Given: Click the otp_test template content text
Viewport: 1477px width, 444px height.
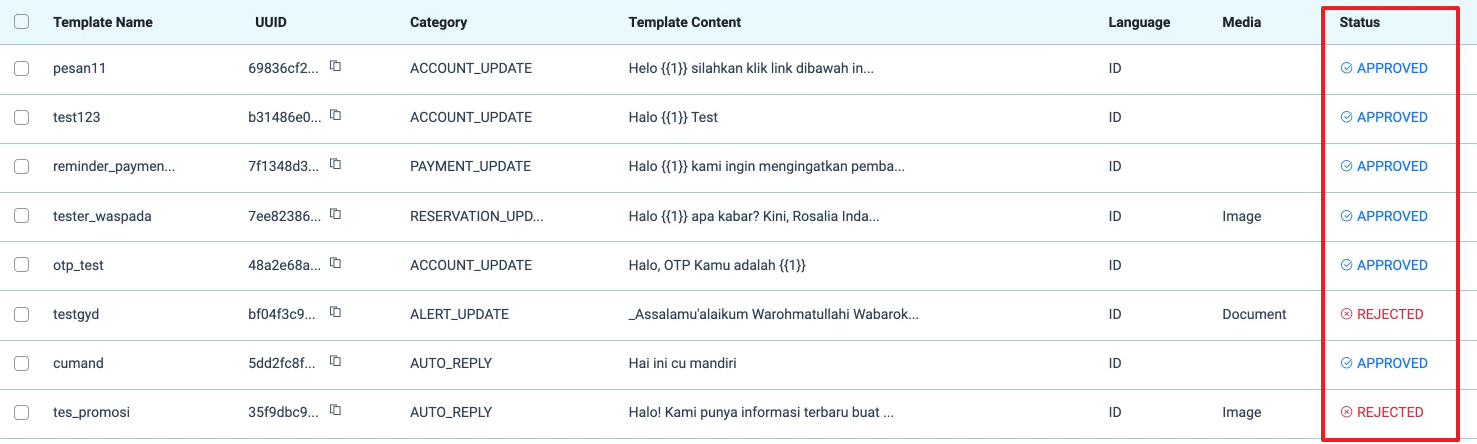Looking at the screenshot, I should point(717,265).
